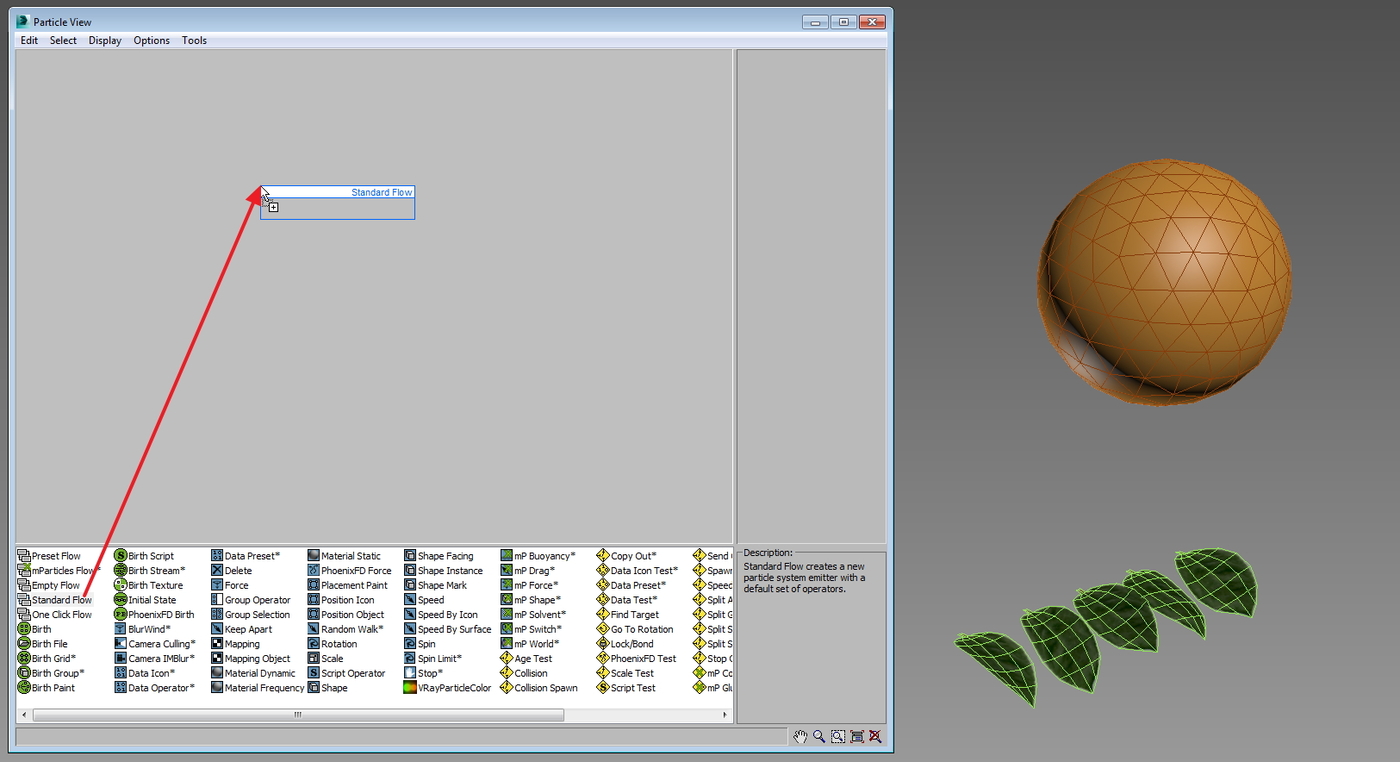Select the Copy Out test
Viewport: 1400px width, 762px height.
[x=627, y=556]
